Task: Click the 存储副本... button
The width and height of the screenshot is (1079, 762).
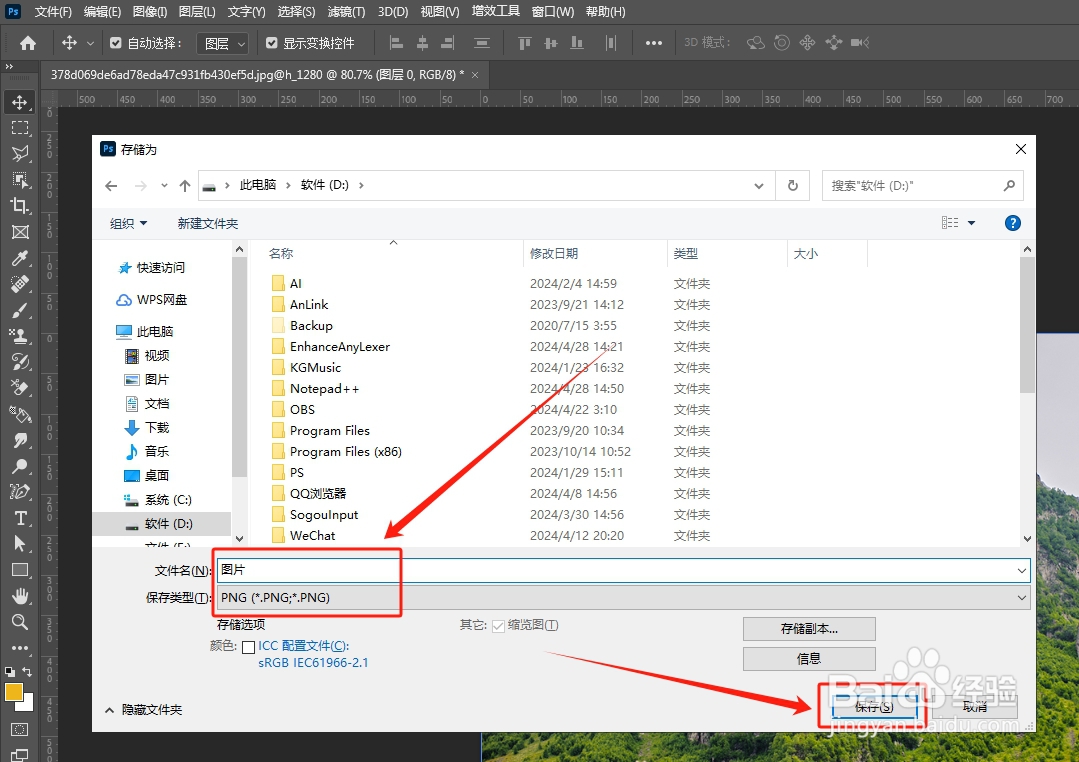Action: (809, 628)
